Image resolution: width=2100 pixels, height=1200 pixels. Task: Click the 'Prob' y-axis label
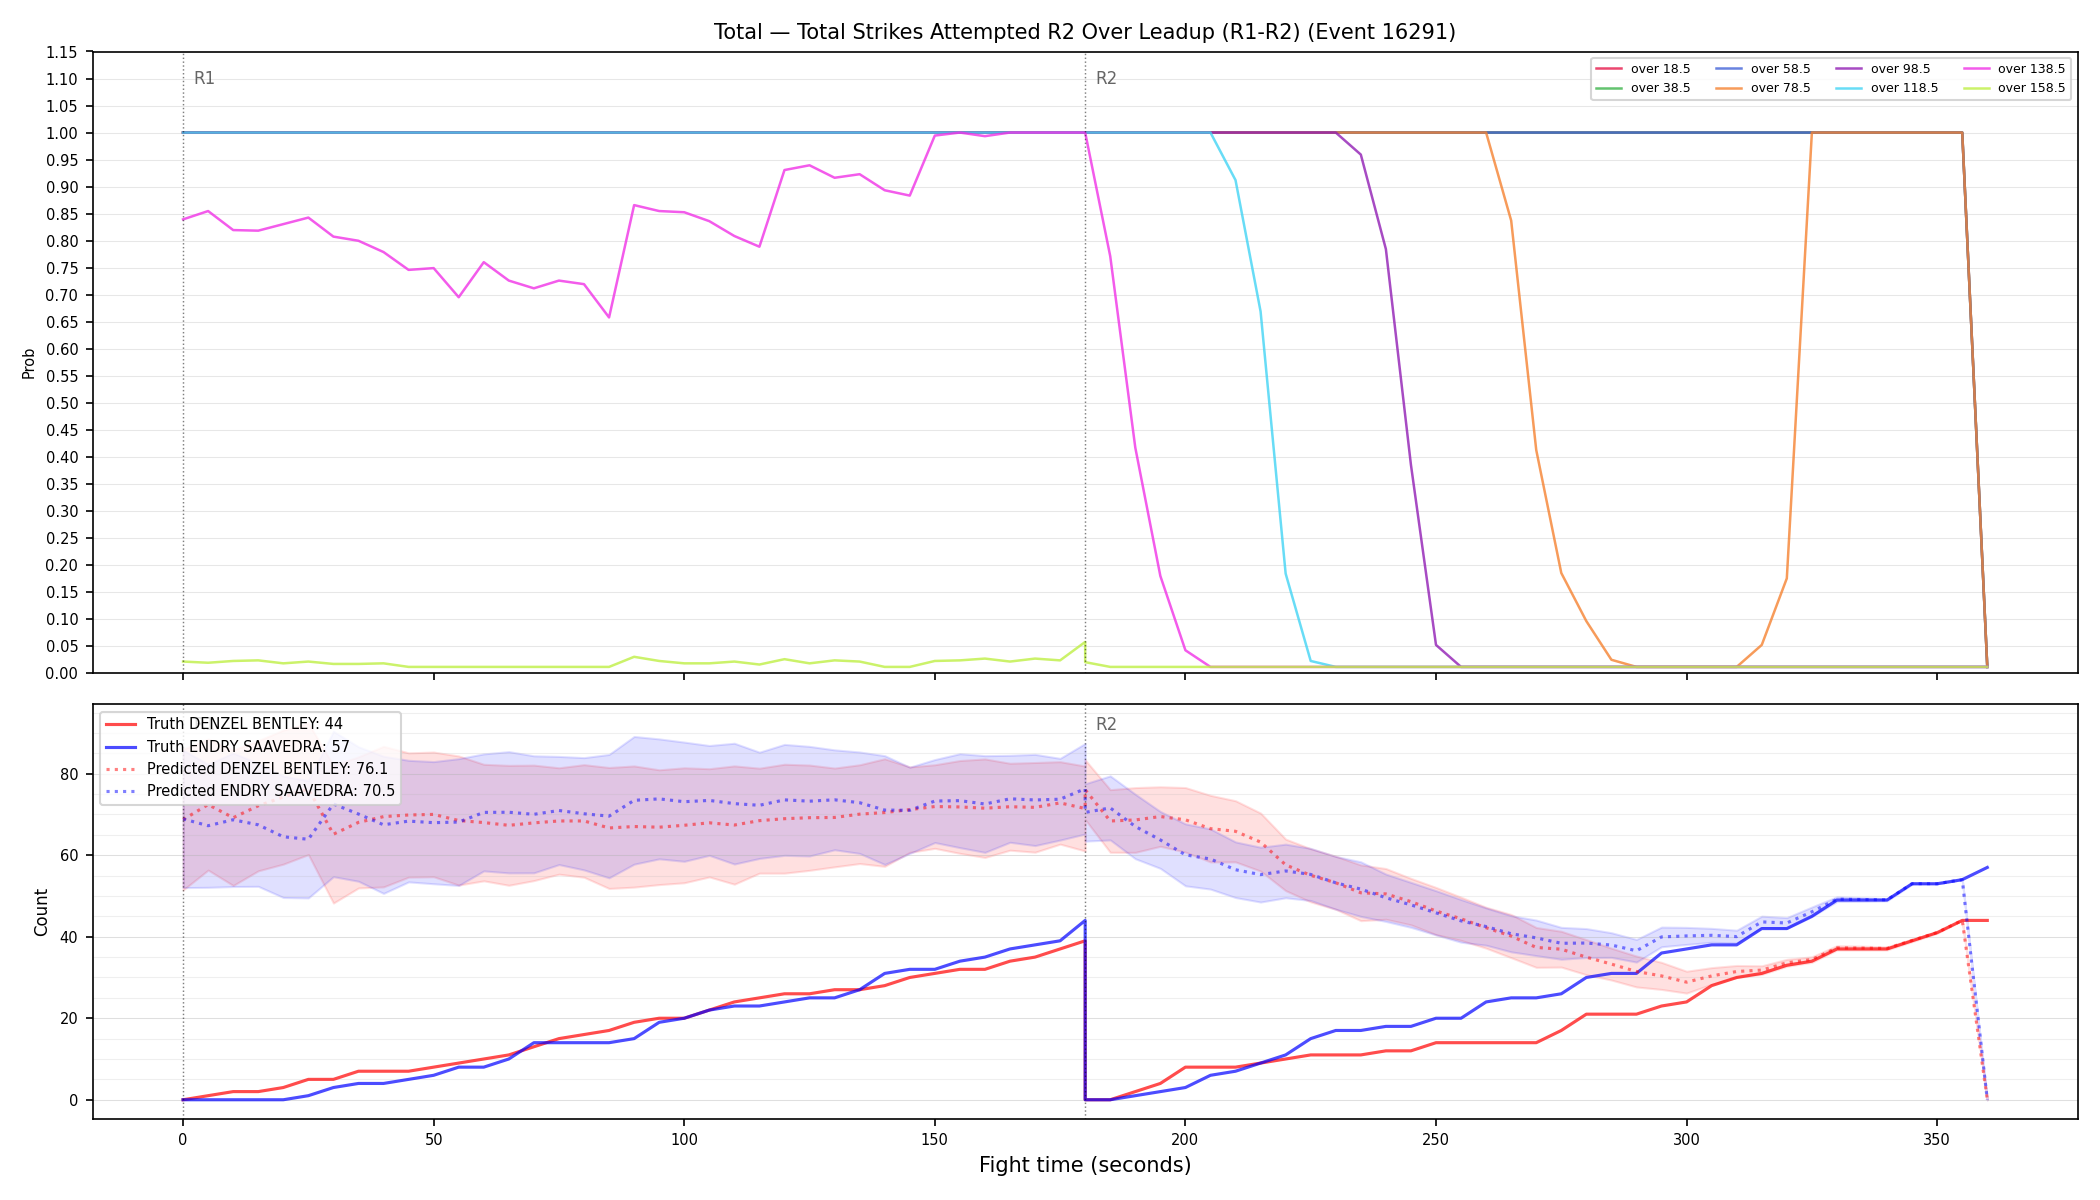coord(28,363)
